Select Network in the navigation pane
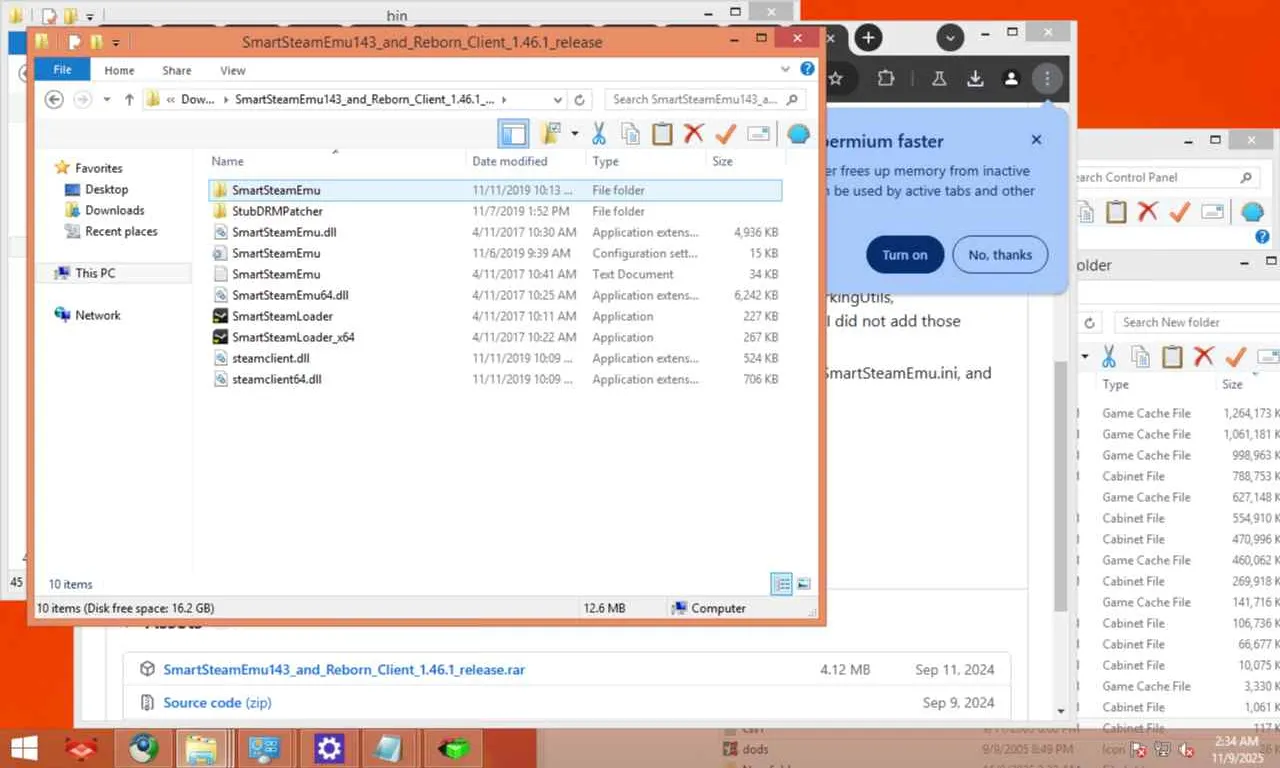 click(x=98, y=315)
